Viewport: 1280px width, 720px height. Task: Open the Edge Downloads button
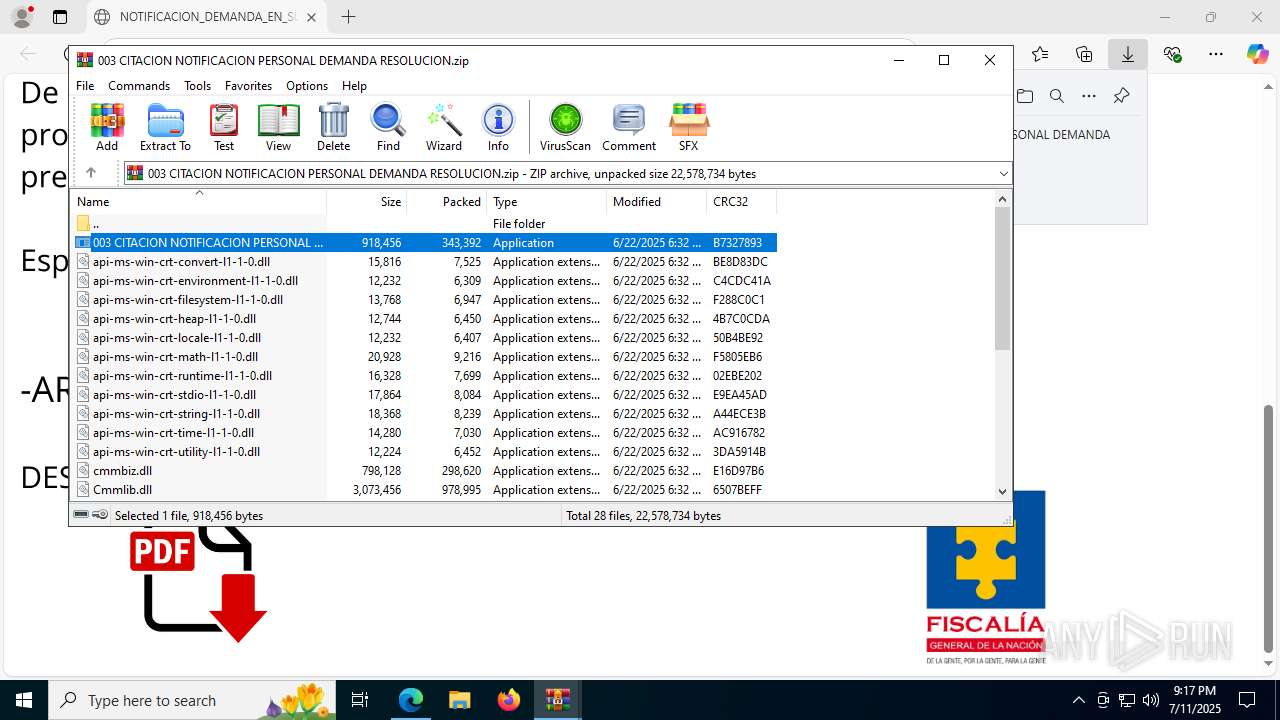[1128, 54]
